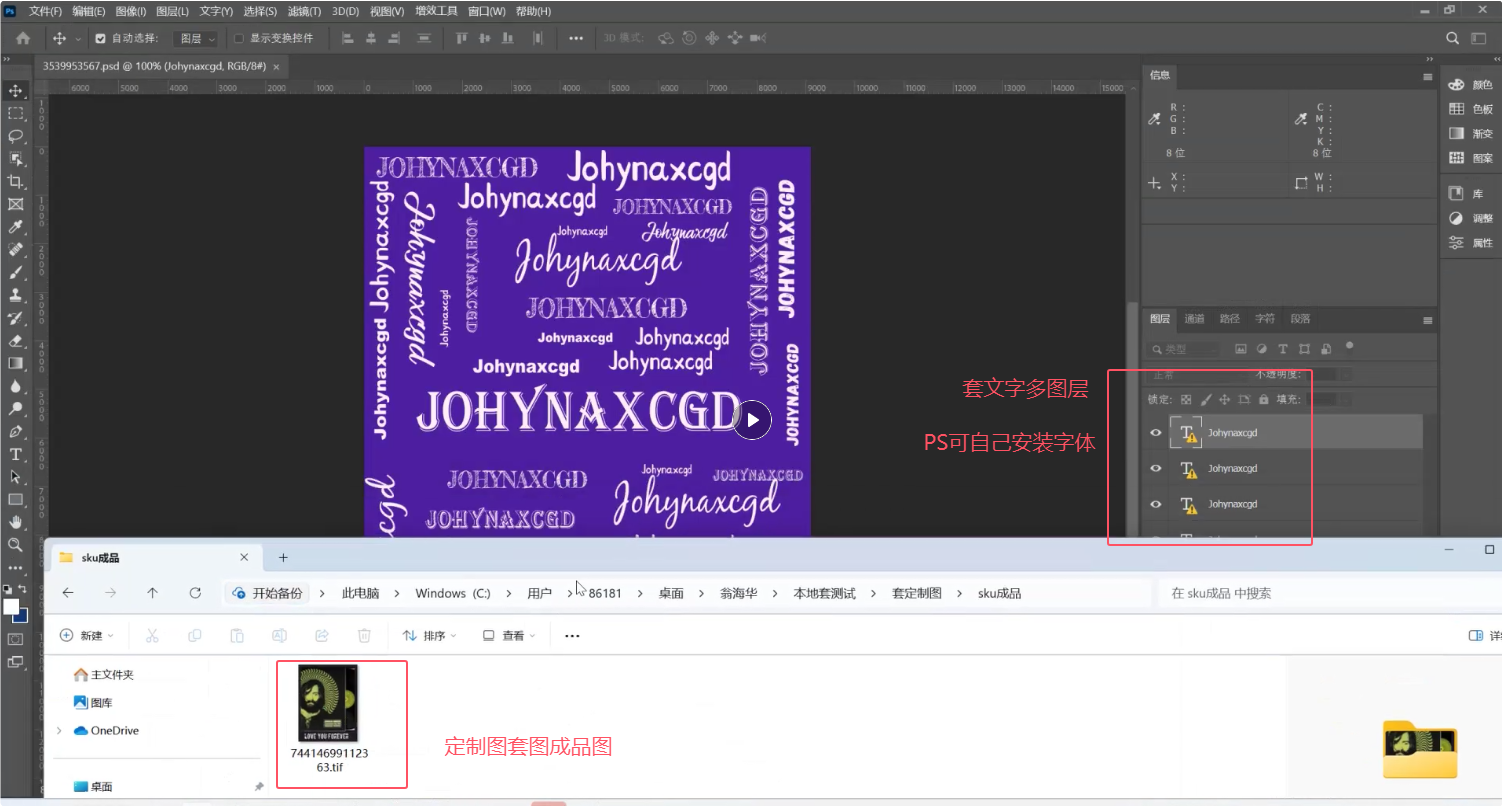The image size is (1502, 806).
Task: Click the Explorer refresh button
Action: [195, 592]
